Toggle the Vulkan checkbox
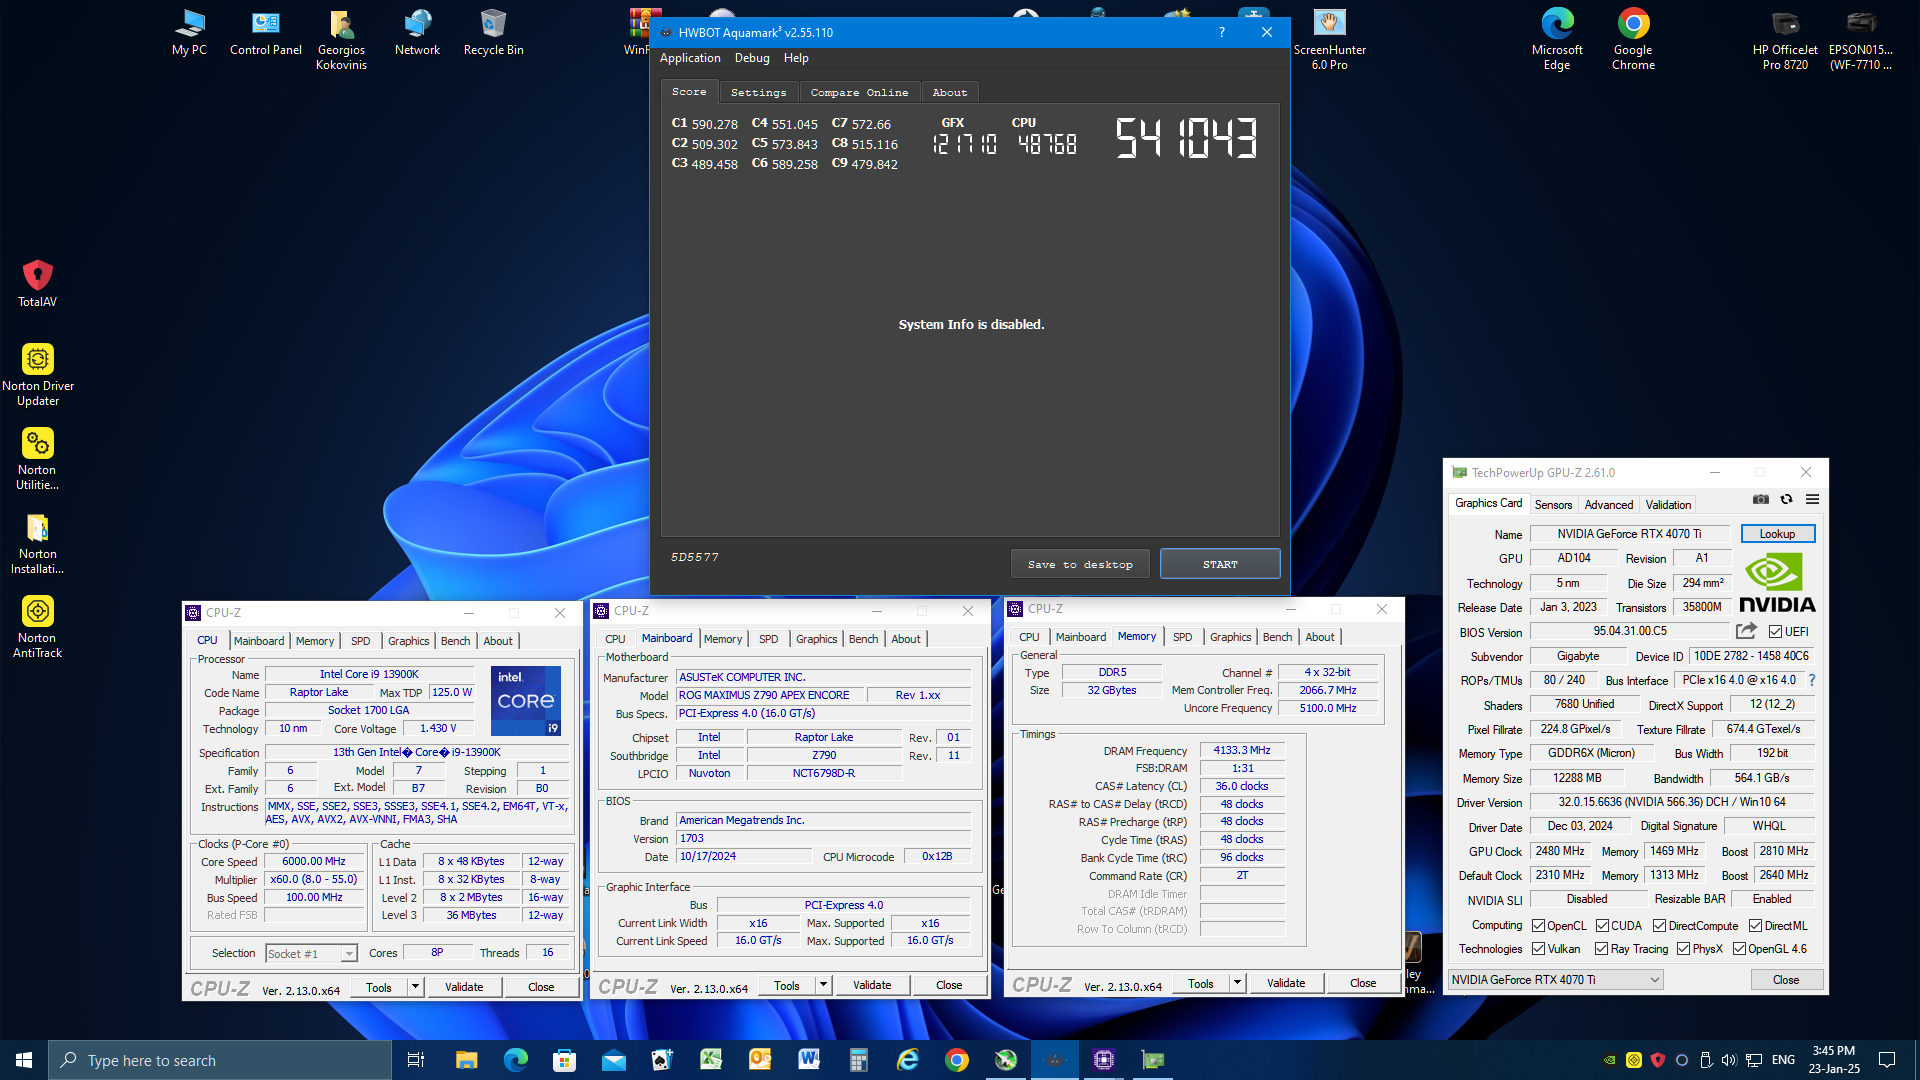This screenshot has width=1920, height=1080. [x=1538, y=949]
